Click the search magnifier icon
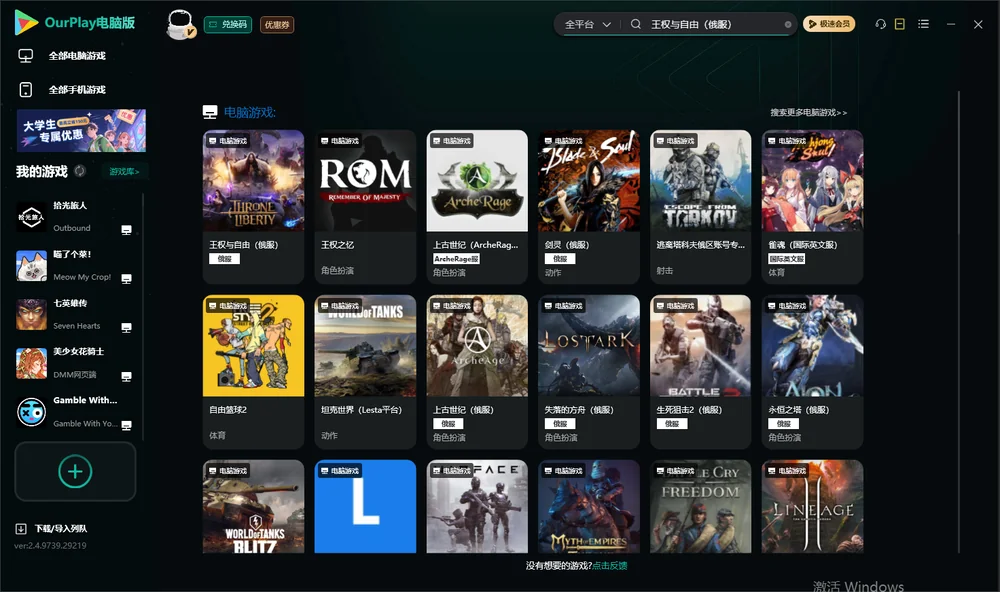1000x592 pixels. [x=636, y=24]
